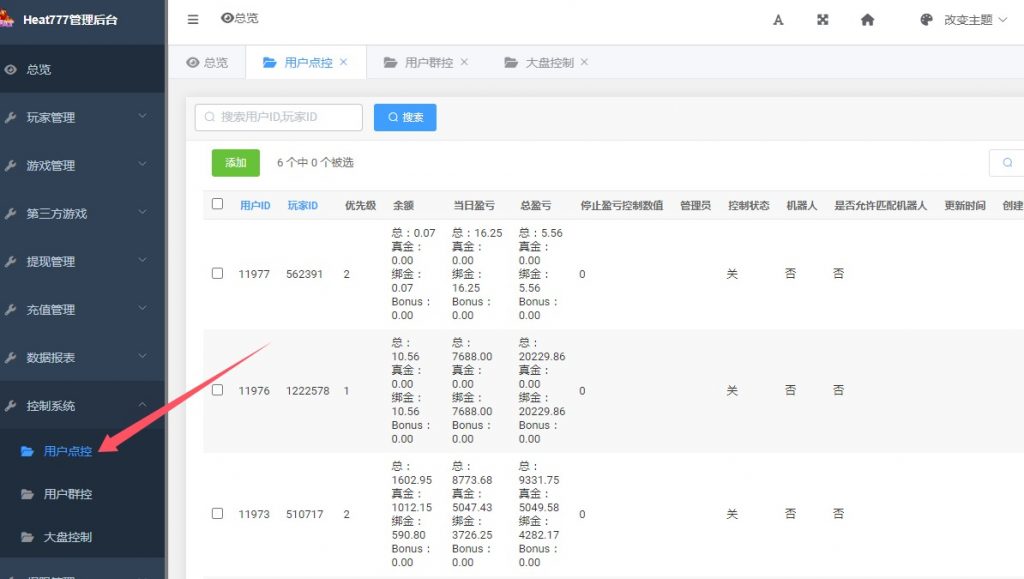Click the font size 'A' icon
The width and height of the screenshot is (1024, 579).
[x=778, y=20]
